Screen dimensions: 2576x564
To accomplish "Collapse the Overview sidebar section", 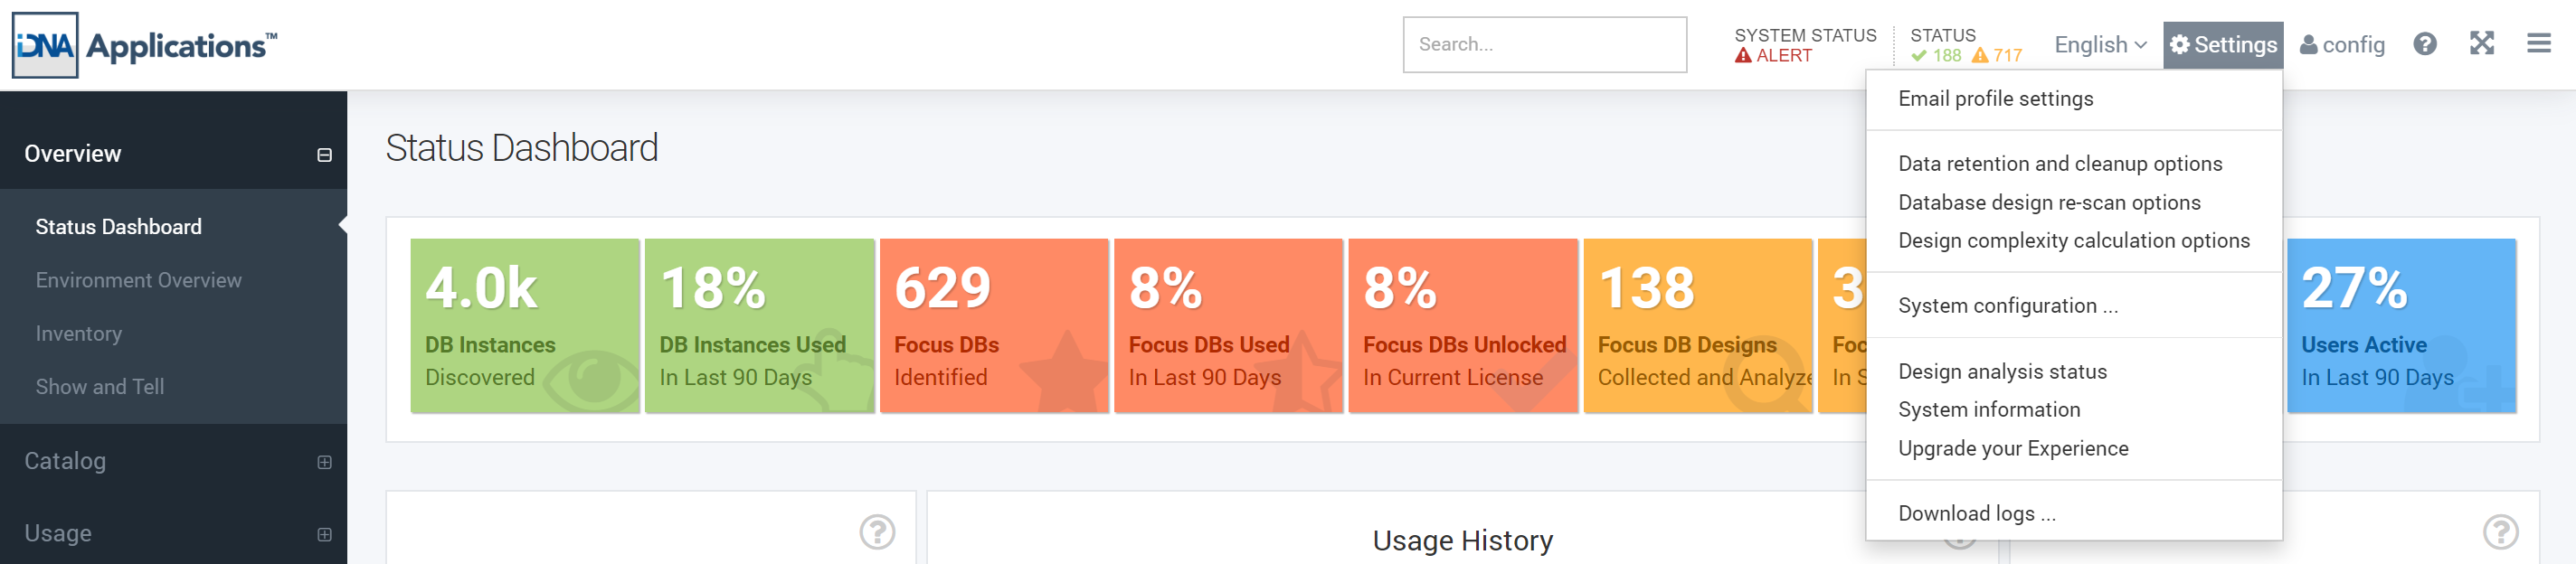I will [324, 155].
